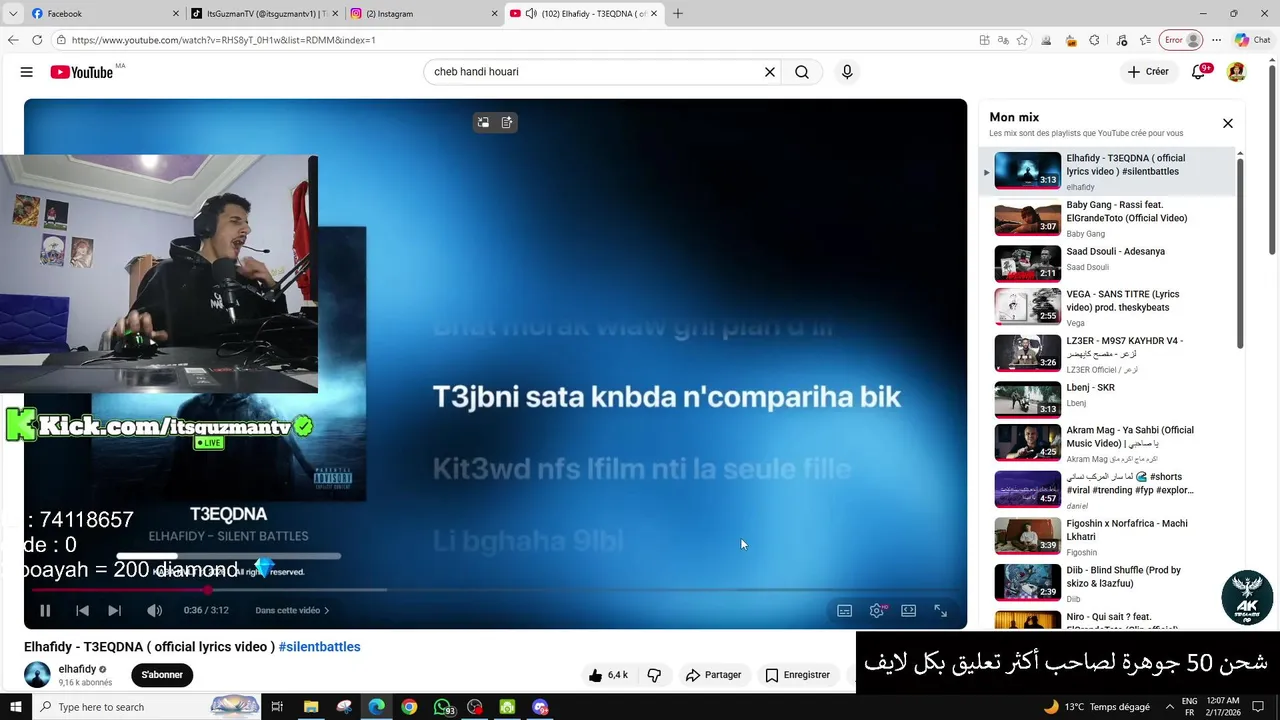Click the S'abonner subscribe button

point(162,675)
